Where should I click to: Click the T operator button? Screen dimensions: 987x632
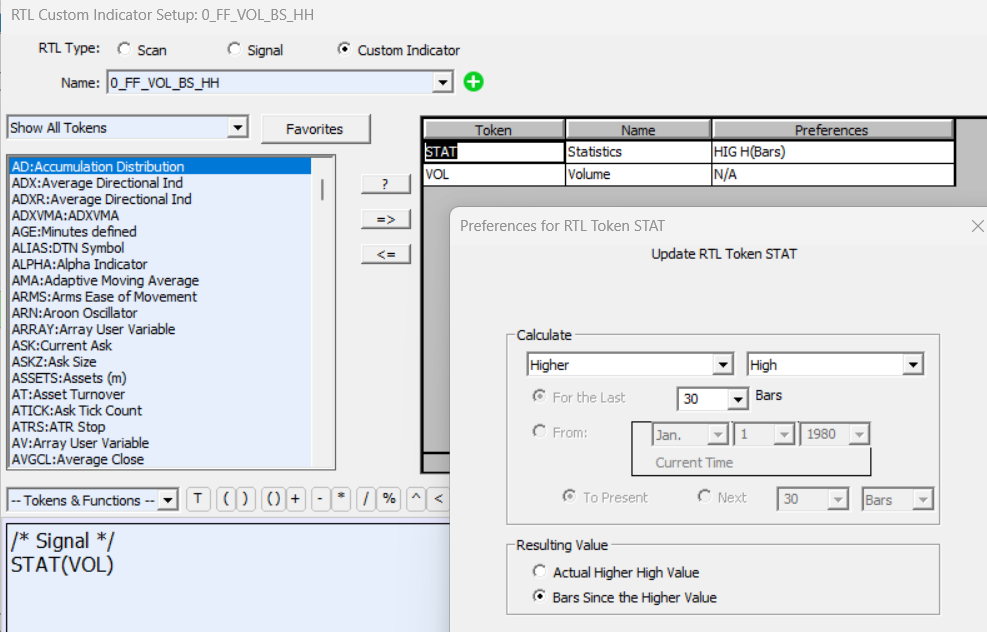pos(198,499)
